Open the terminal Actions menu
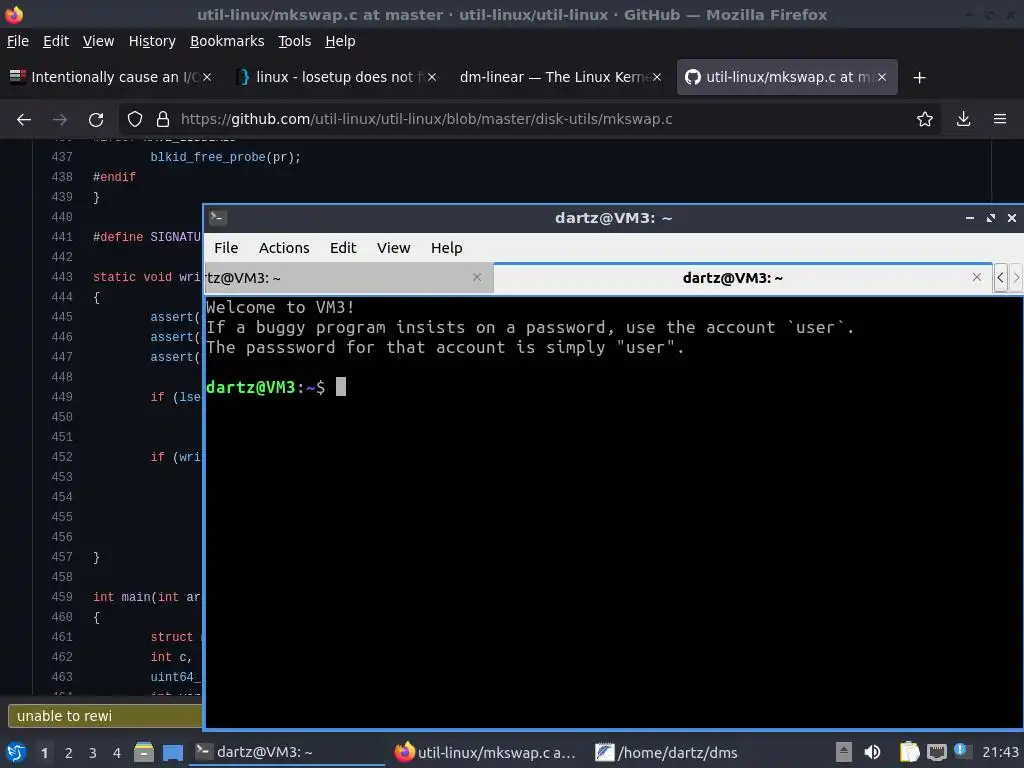1024x768 pixels. pos(283,248)
